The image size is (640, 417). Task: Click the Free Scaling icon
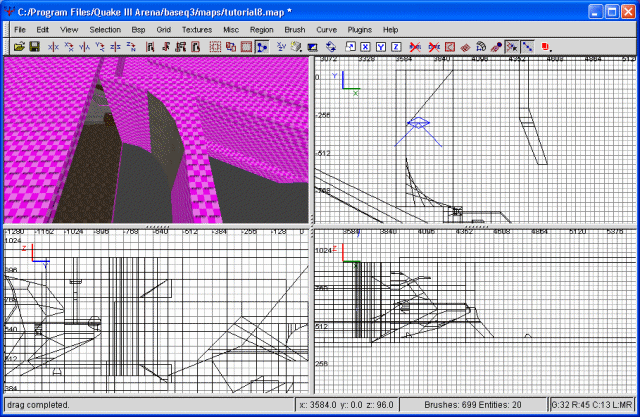coord(350,47)
